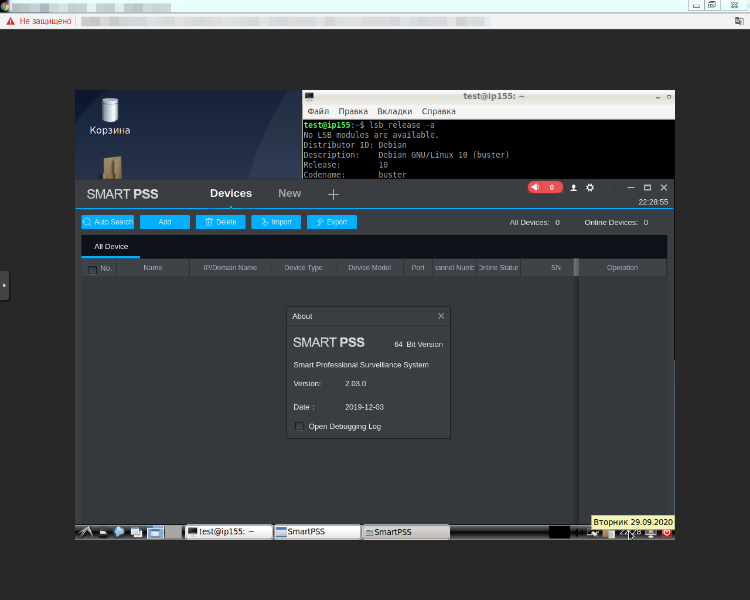Viewport: 750px width, 600px height.
Task: Click the red power button in tray
Action: click(x=666, y=533)
